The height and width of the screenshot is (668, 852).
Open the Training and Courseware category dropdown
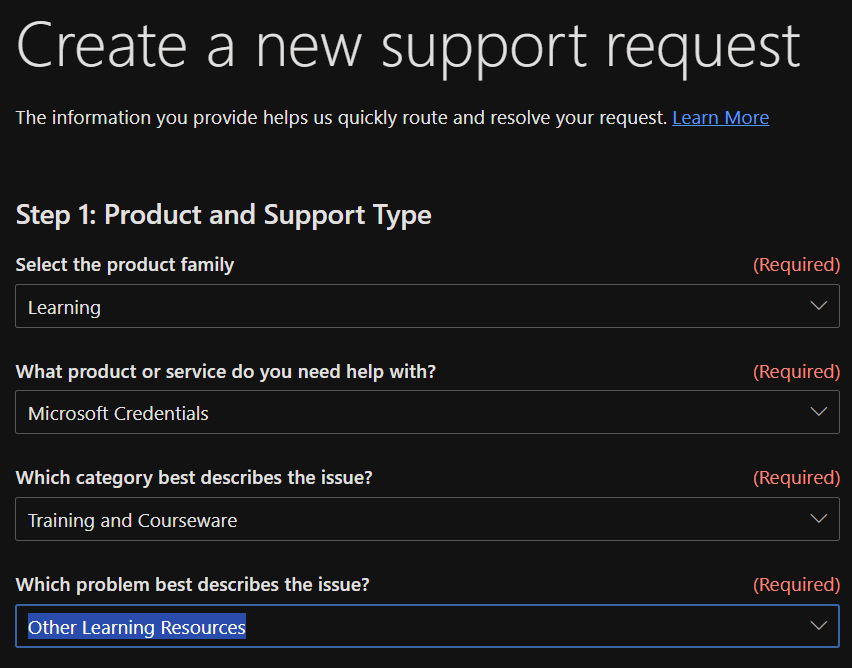pyautogui.click(x=427, y=519)
